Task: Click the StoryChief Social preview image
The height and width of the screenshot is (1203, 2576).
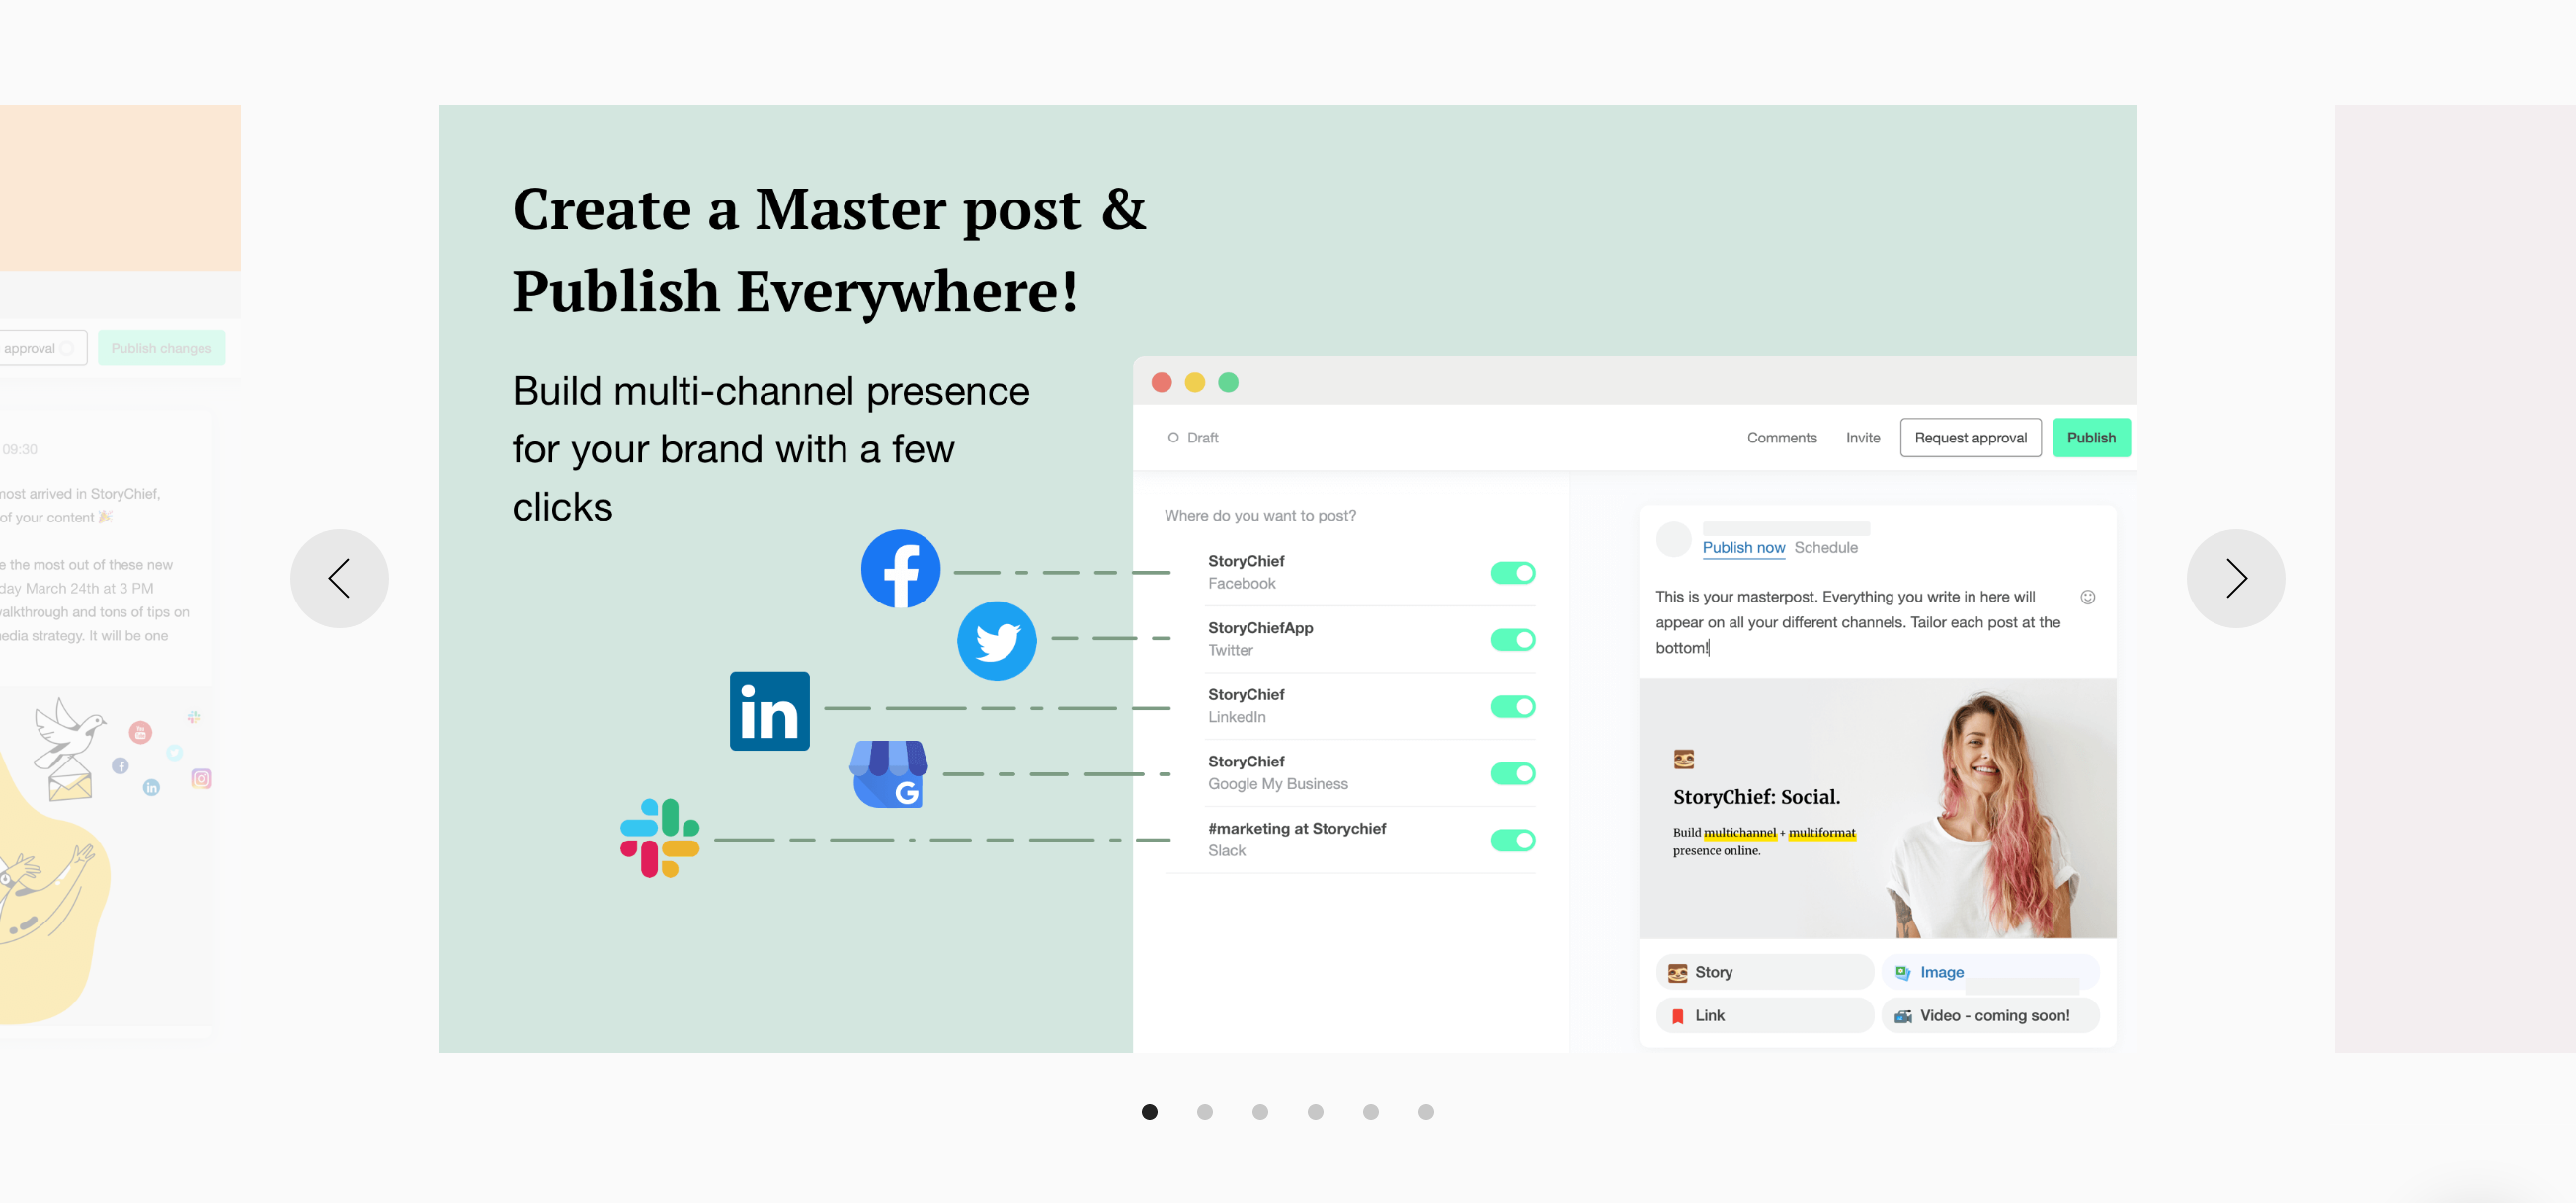Action: point(1877,808)
